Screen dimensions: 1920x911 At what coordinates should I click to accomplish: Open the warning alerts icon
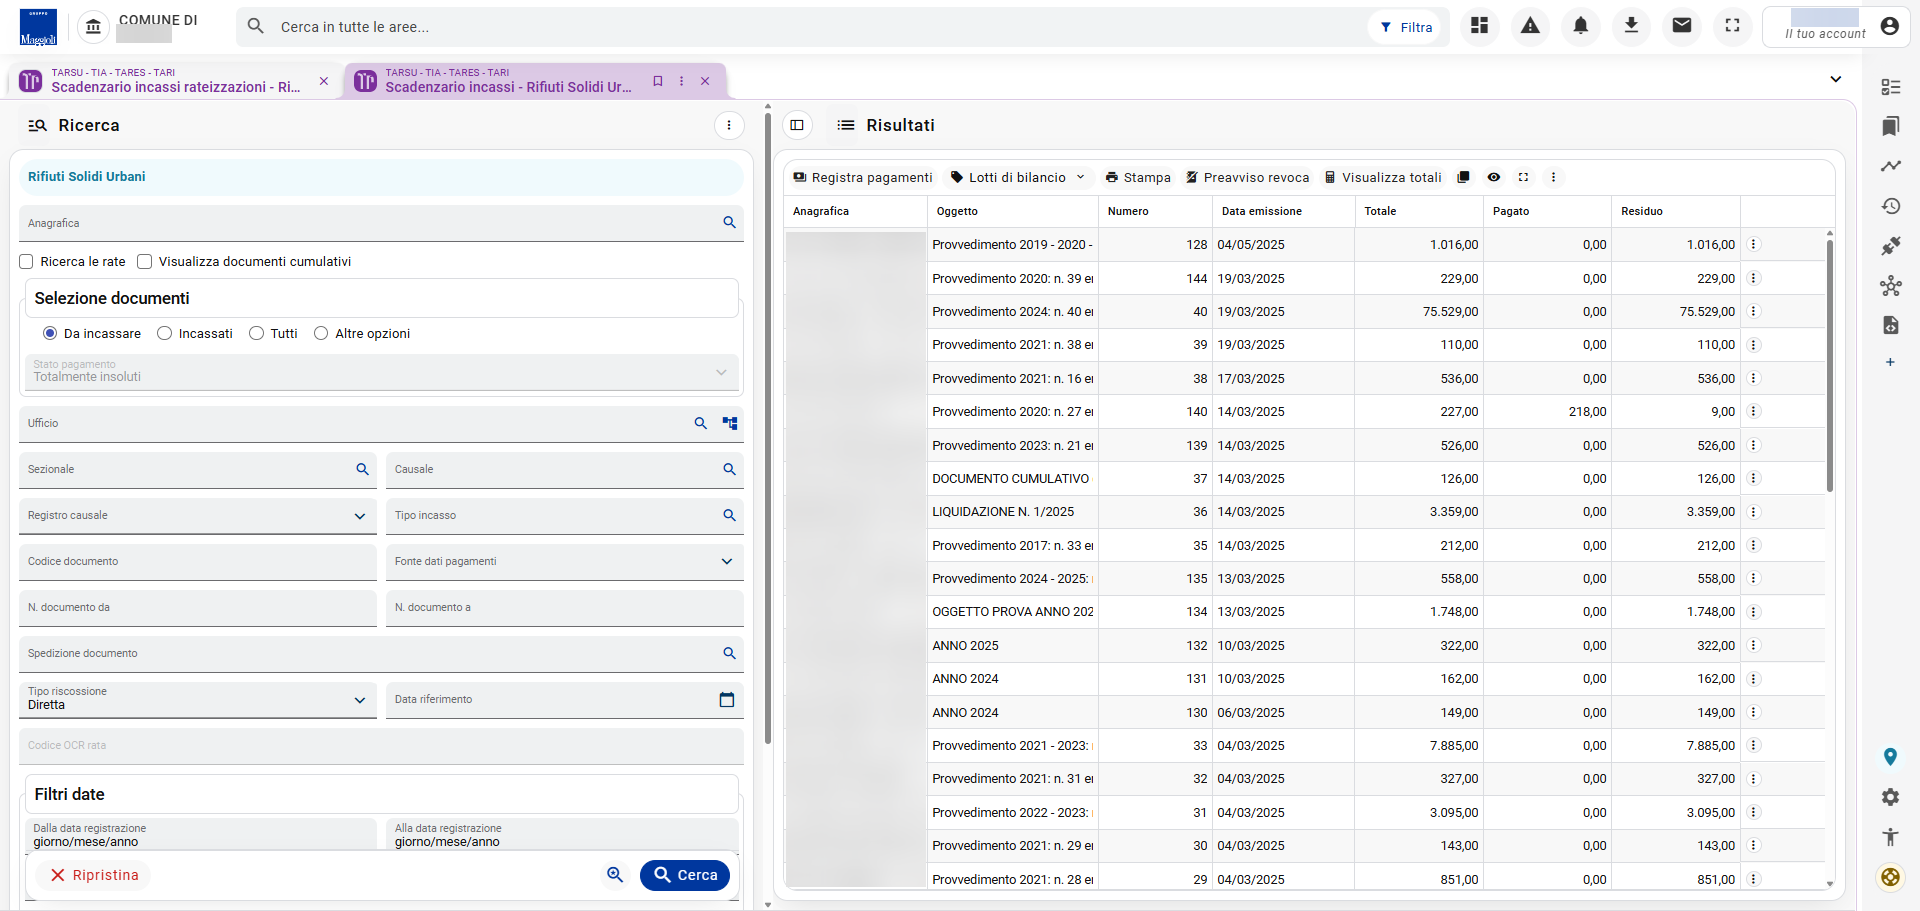(1530, 26)
